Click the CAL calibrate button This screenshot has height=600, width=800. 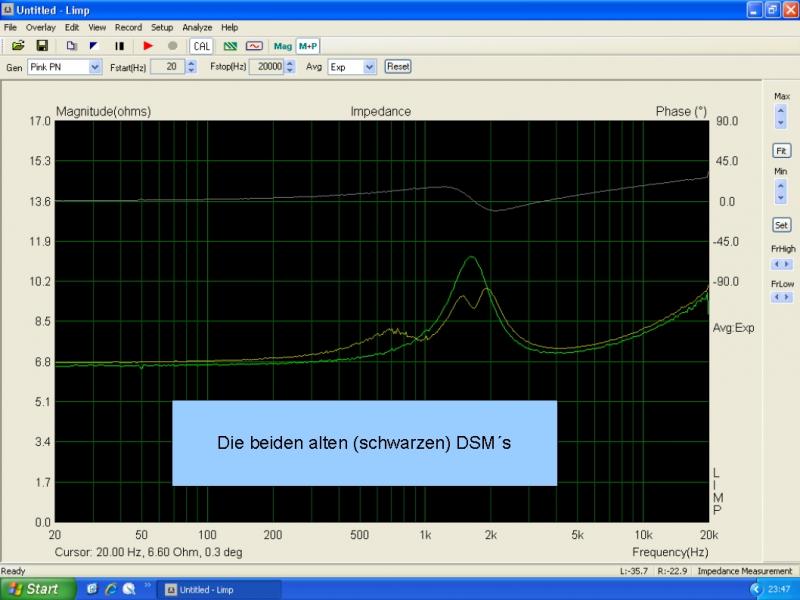201,46
